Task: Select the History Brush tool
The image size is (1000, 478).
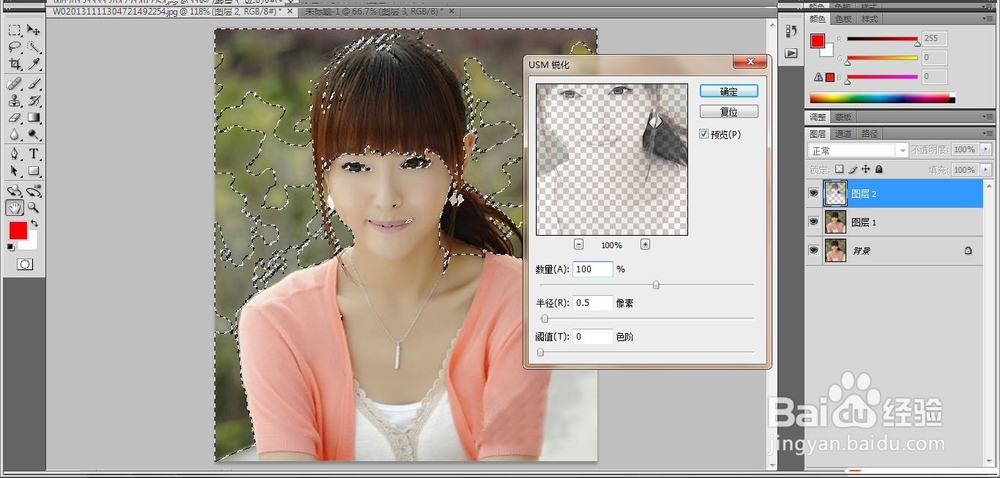Action: (34, 101)
